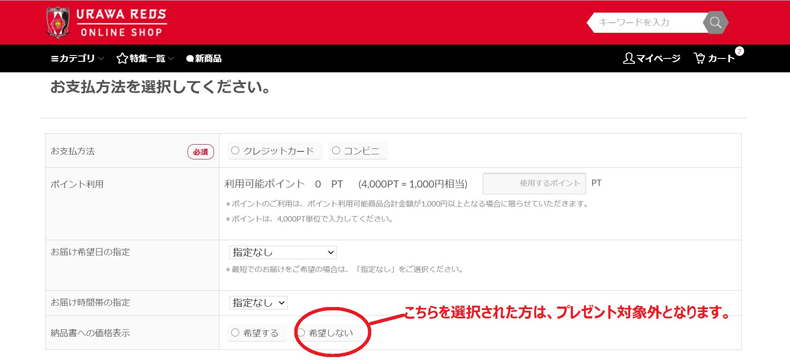Click the 必須 required badge
The image size is (790, 360).
[x=201, y=152]
